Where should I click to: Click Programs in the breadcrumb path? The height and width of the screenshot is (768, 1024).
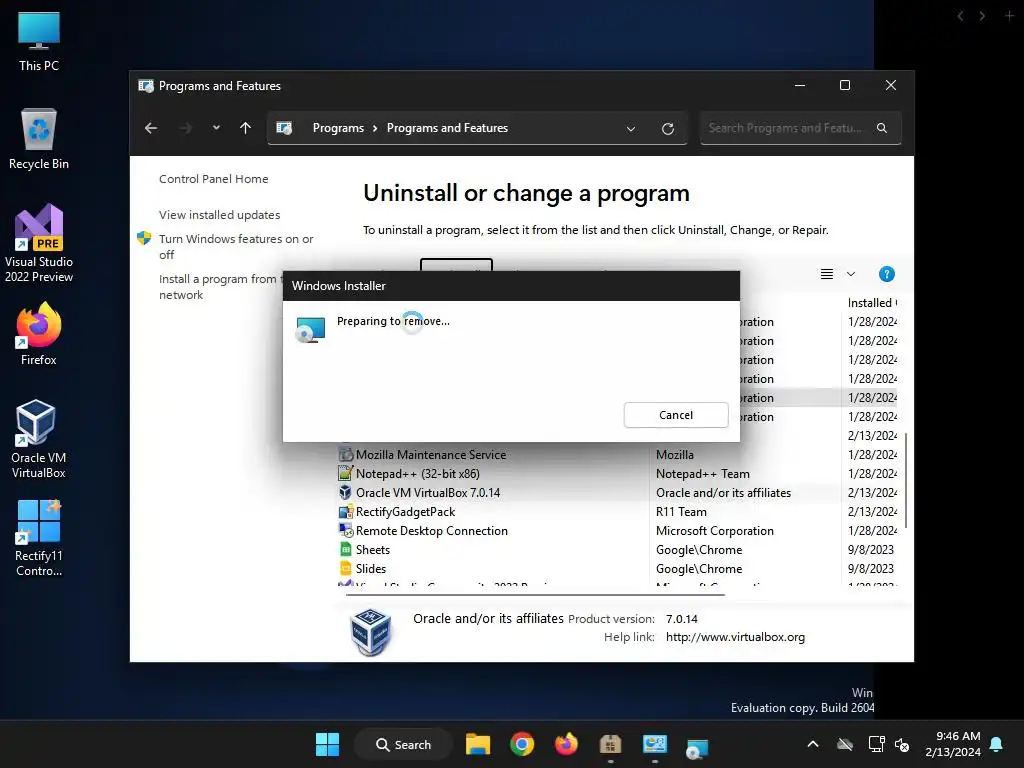tap(338, 128)
